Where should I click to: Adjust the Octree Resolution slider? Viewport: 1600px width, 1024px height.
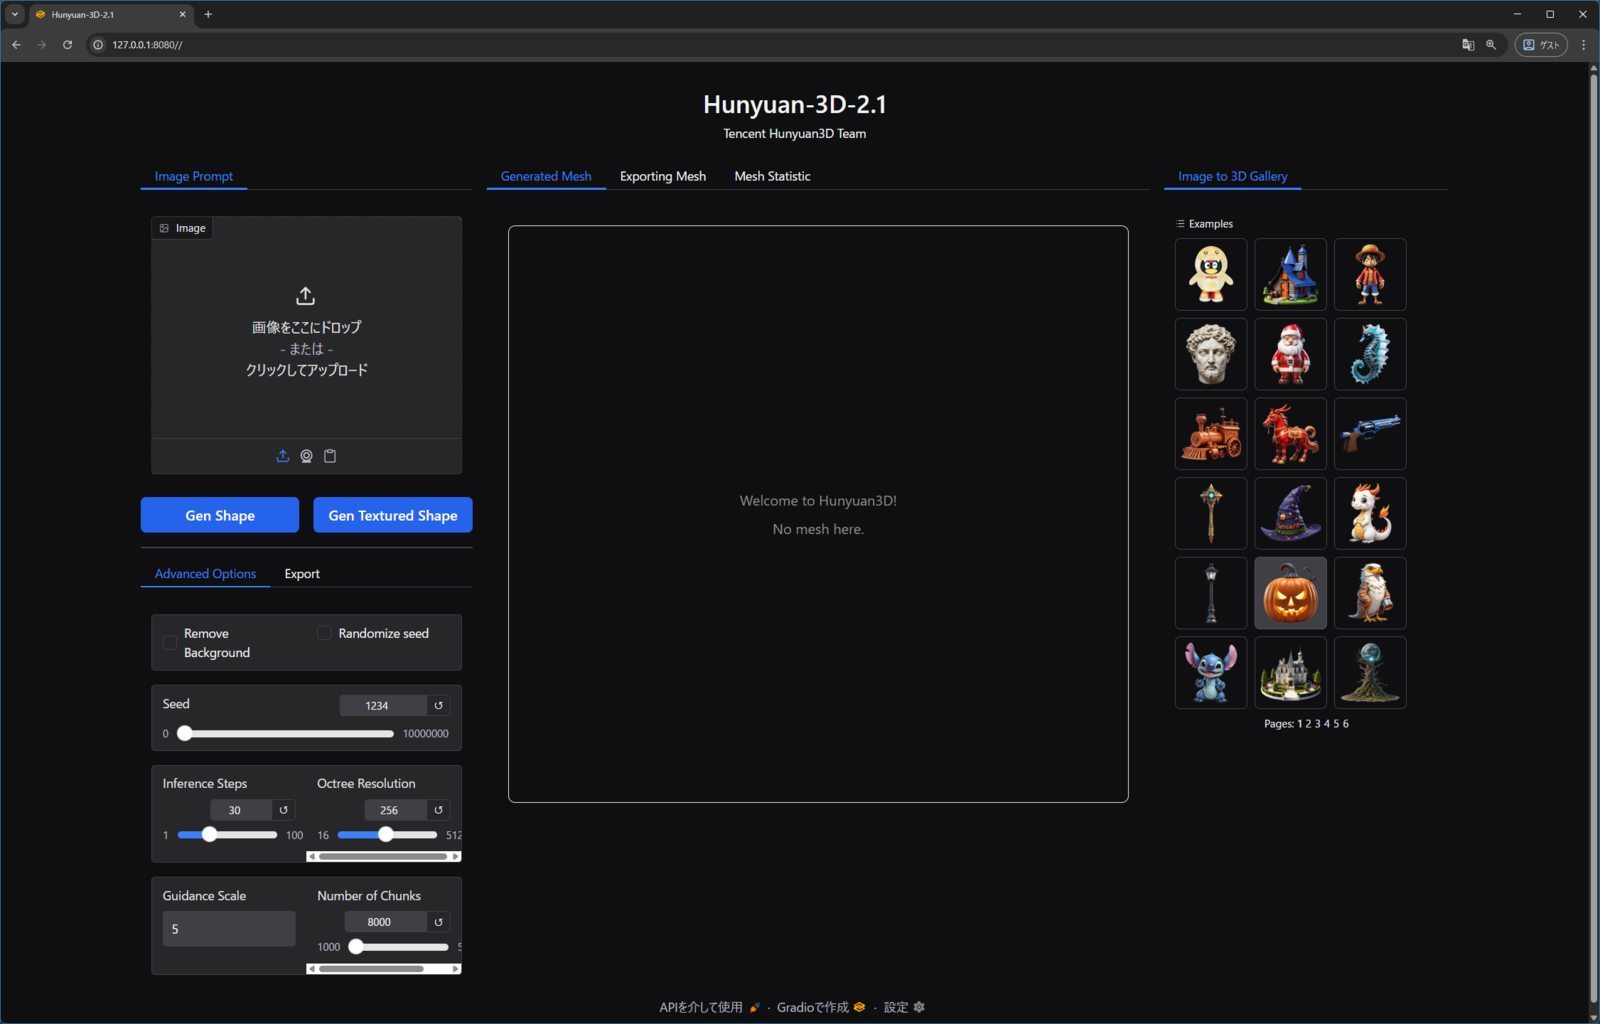coord(387,835)
